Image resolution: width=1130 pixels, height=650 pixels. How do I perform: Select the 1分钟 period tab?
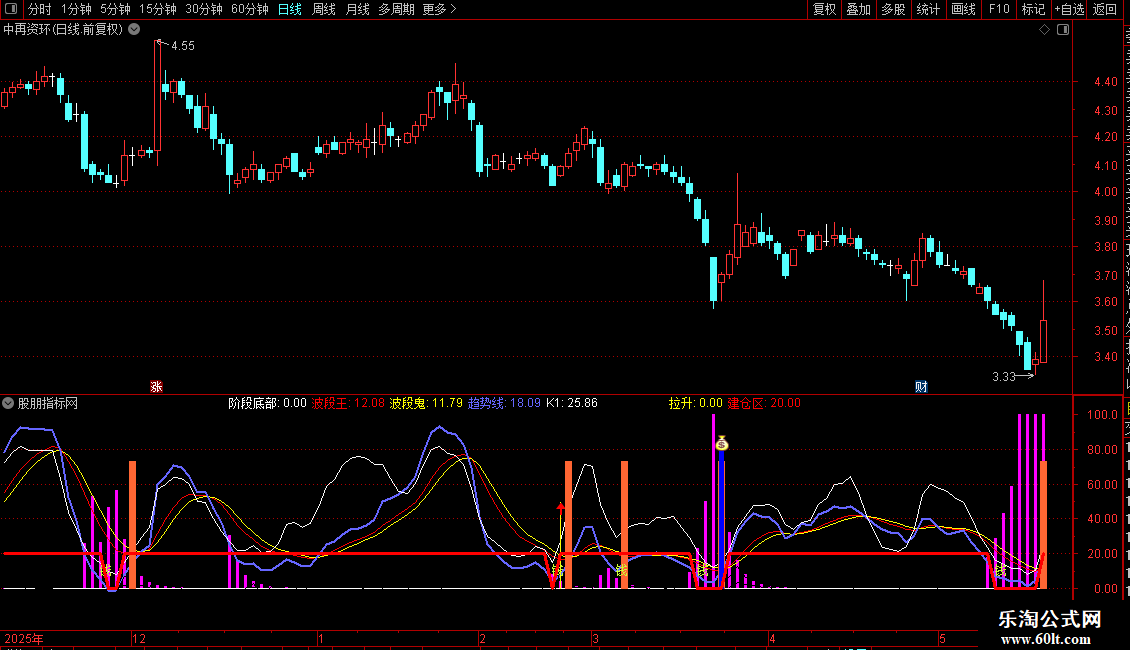pyautogui.click(x=76, y=9)
